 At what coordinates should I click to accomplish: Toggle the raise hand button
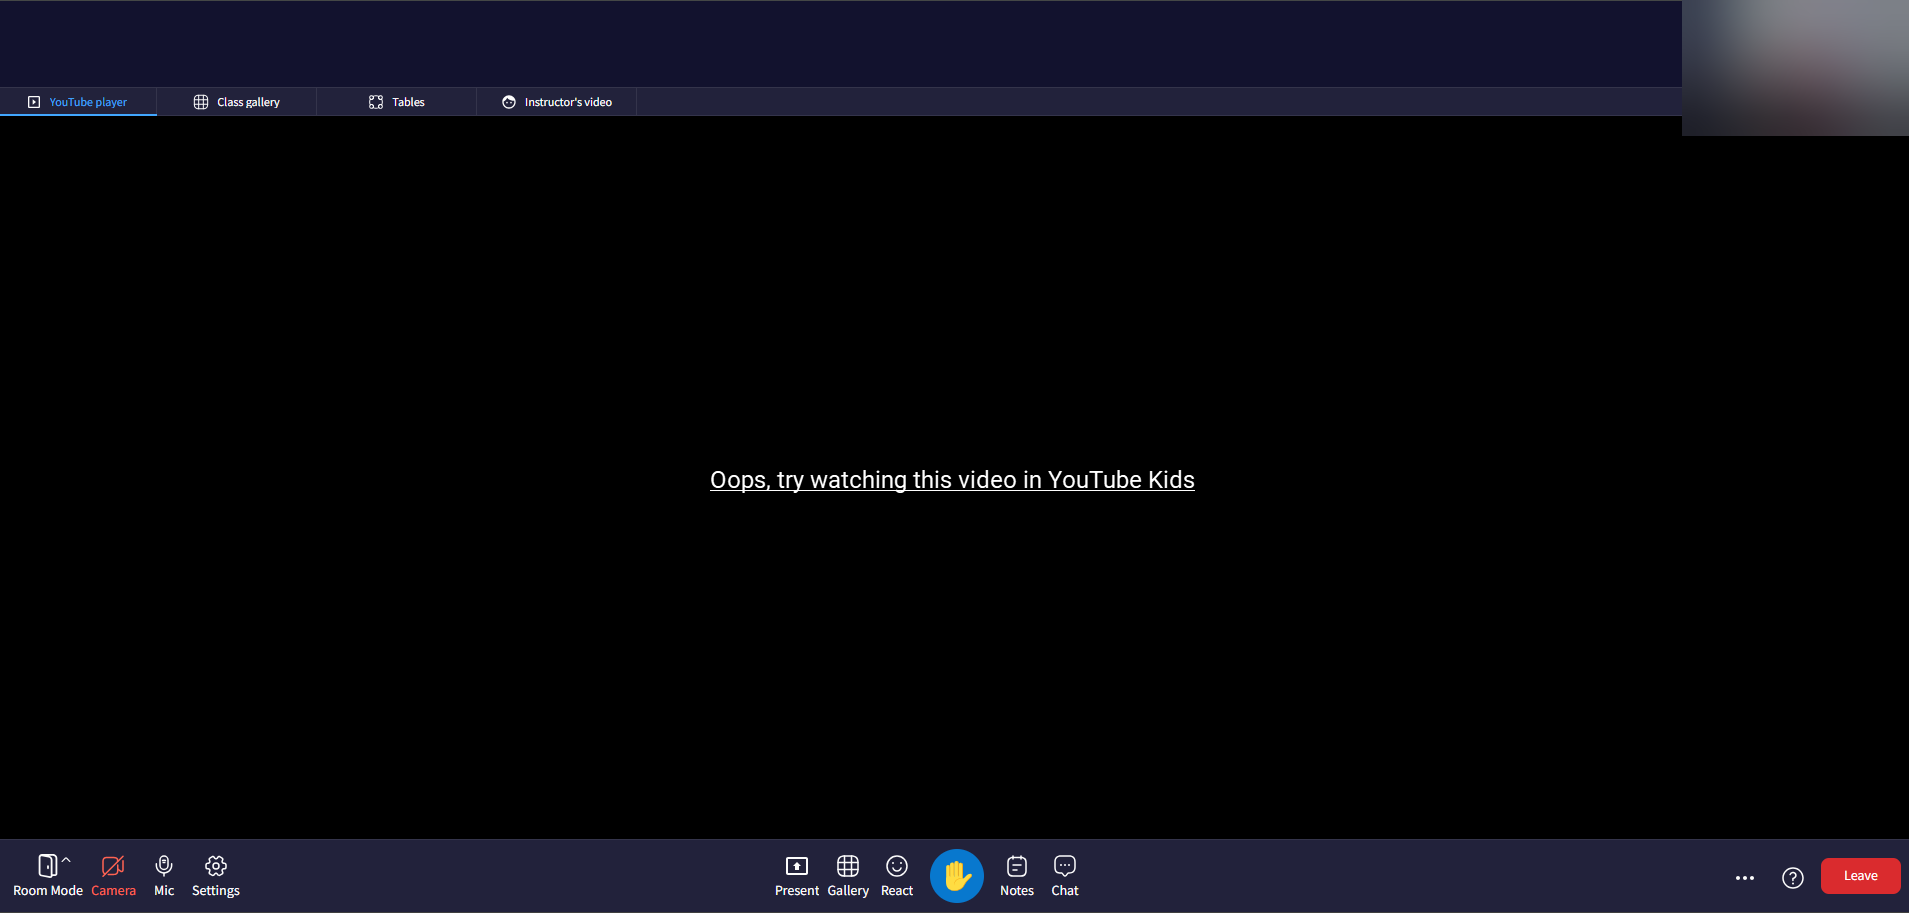(957, 876)
